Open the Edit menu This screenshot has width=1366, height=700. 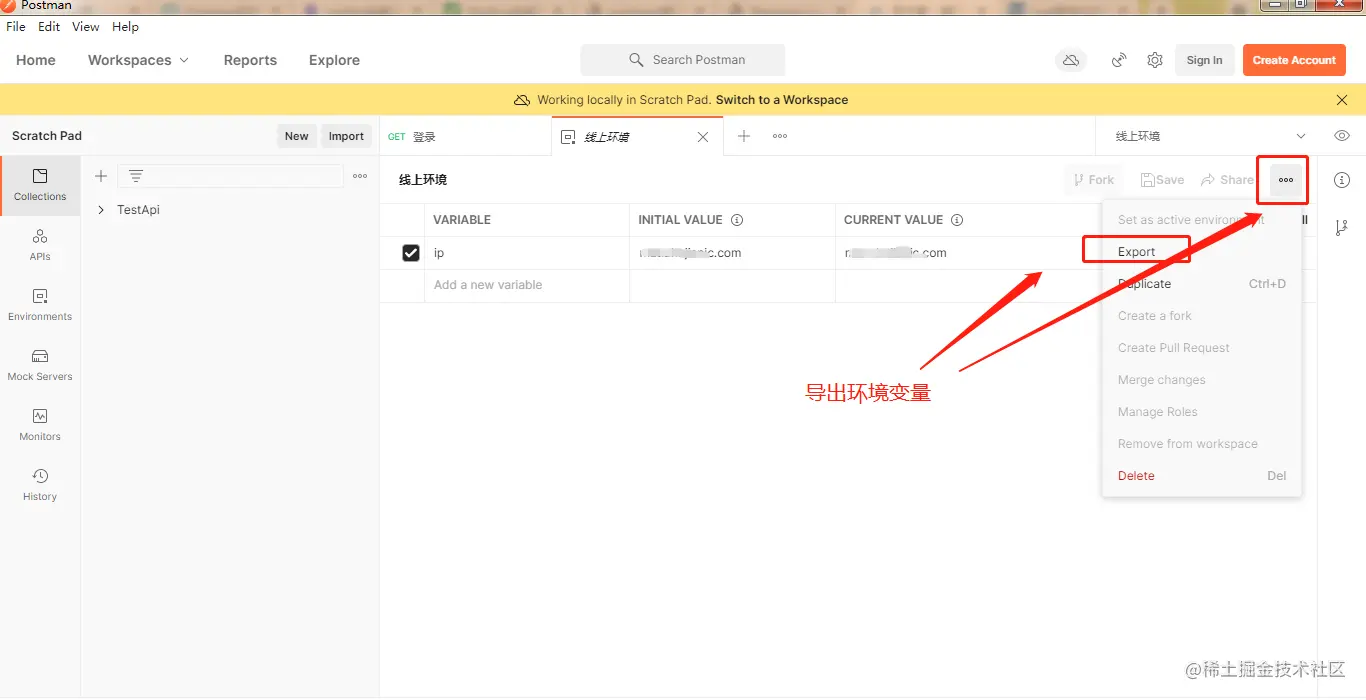tap(49, 27)
